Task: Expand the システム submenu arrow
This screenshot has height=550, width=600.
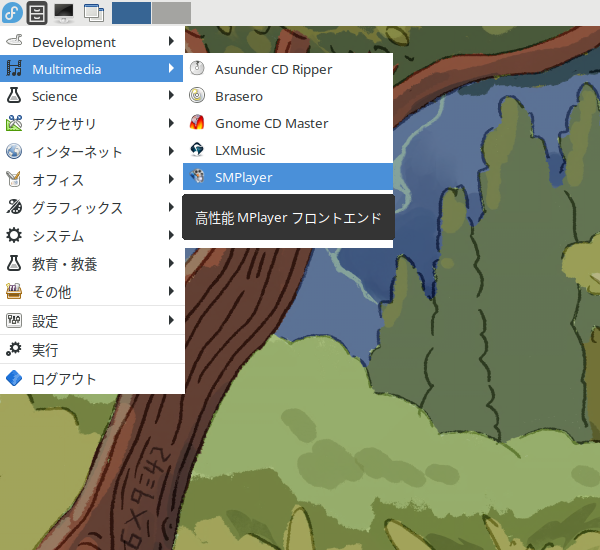Action: pos(171,235)
